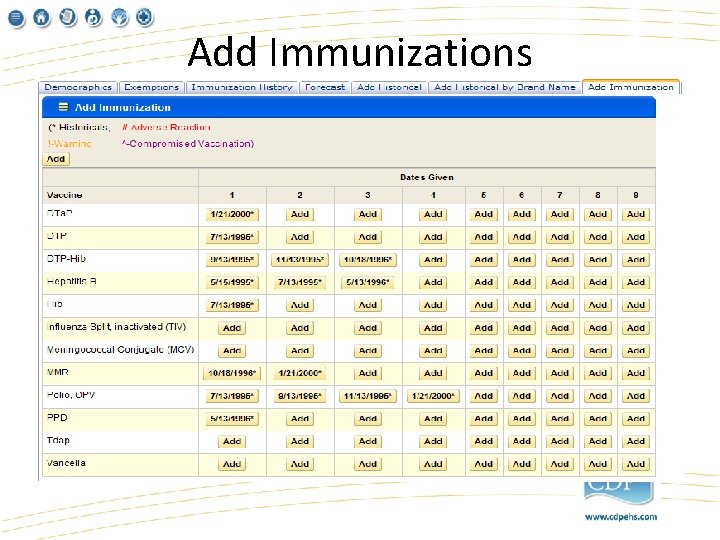Add Influenza (TIV) dose 6
The width and height of the screenshot is (720, 540).
click(x=522, y=328)
